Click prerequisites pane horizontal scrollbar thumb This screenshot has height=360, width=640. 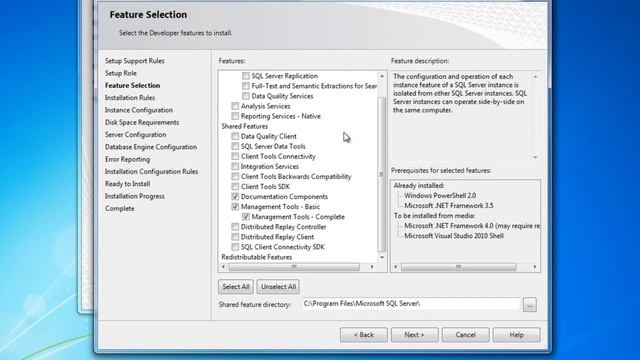click(458, 267)
